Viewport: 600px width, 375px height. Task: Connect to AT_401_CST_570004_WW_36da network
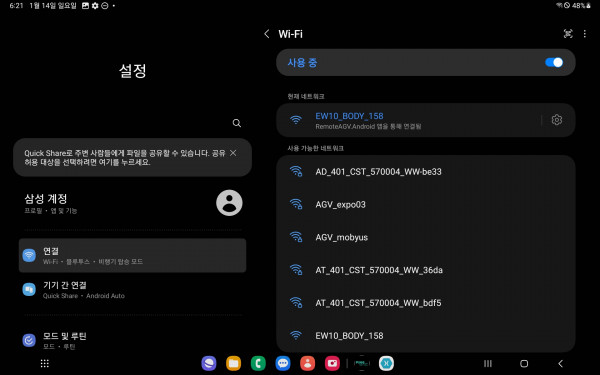[x=426, y=270]
